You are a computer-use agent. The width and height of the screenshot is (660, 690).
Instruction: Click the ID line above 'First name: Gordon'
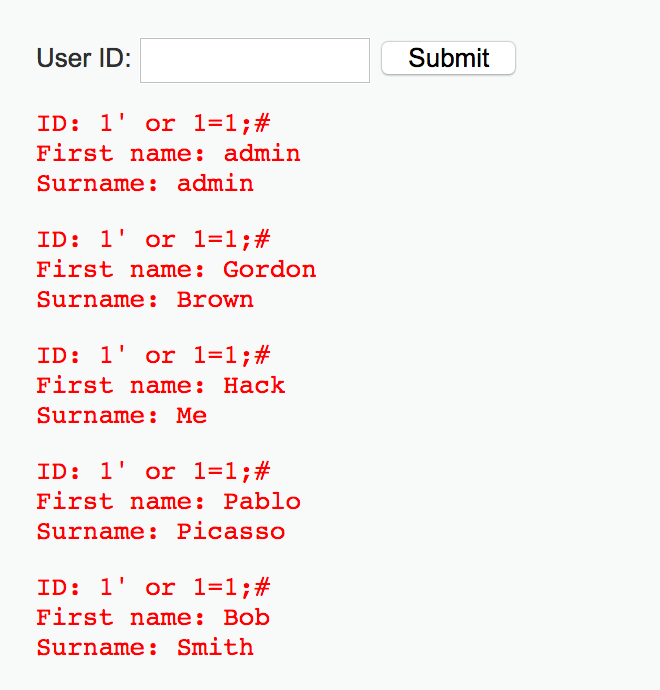point(153,240)
